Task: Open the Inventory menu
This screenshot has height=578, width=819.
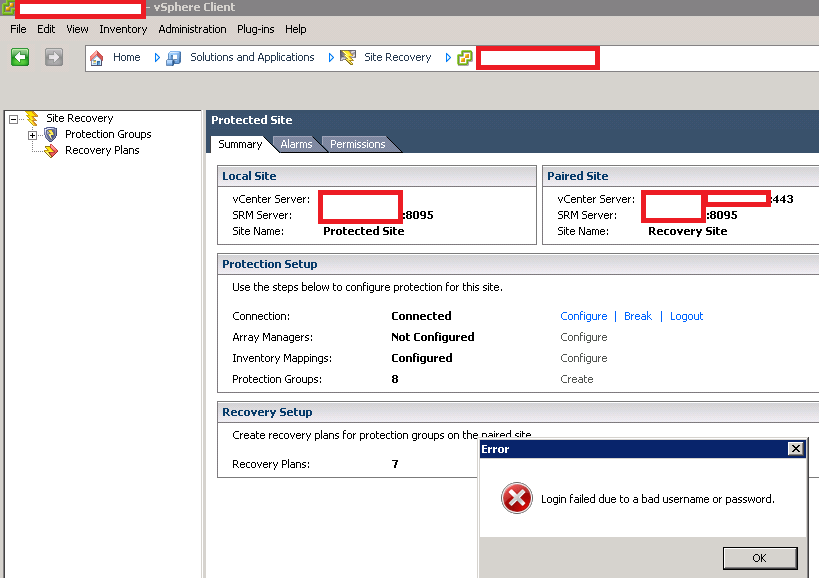Action: click(x=123, y=29)
